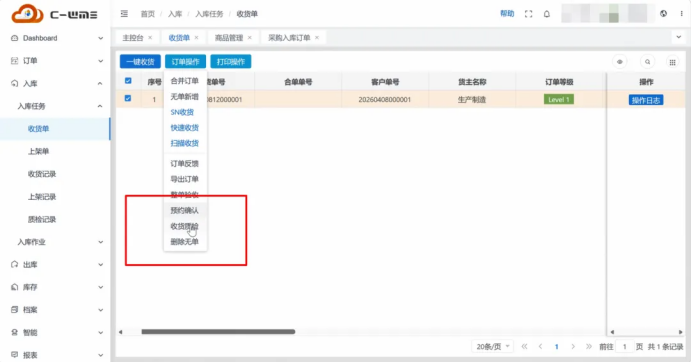Screen dimensions: 692x362
Task: Choose 扫描收货 menu item
Action: click(x=184, y=143)
